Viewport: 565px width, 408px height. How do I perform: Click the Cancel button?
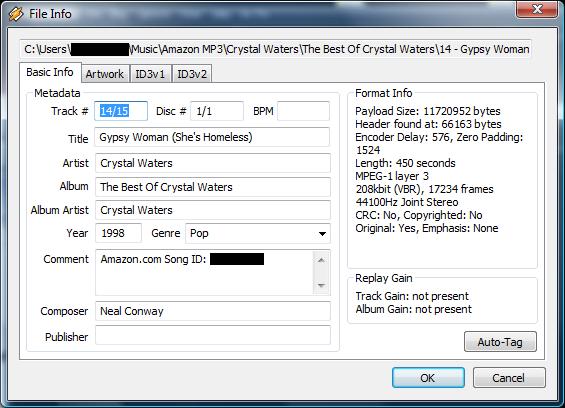(x=509, y=378)
